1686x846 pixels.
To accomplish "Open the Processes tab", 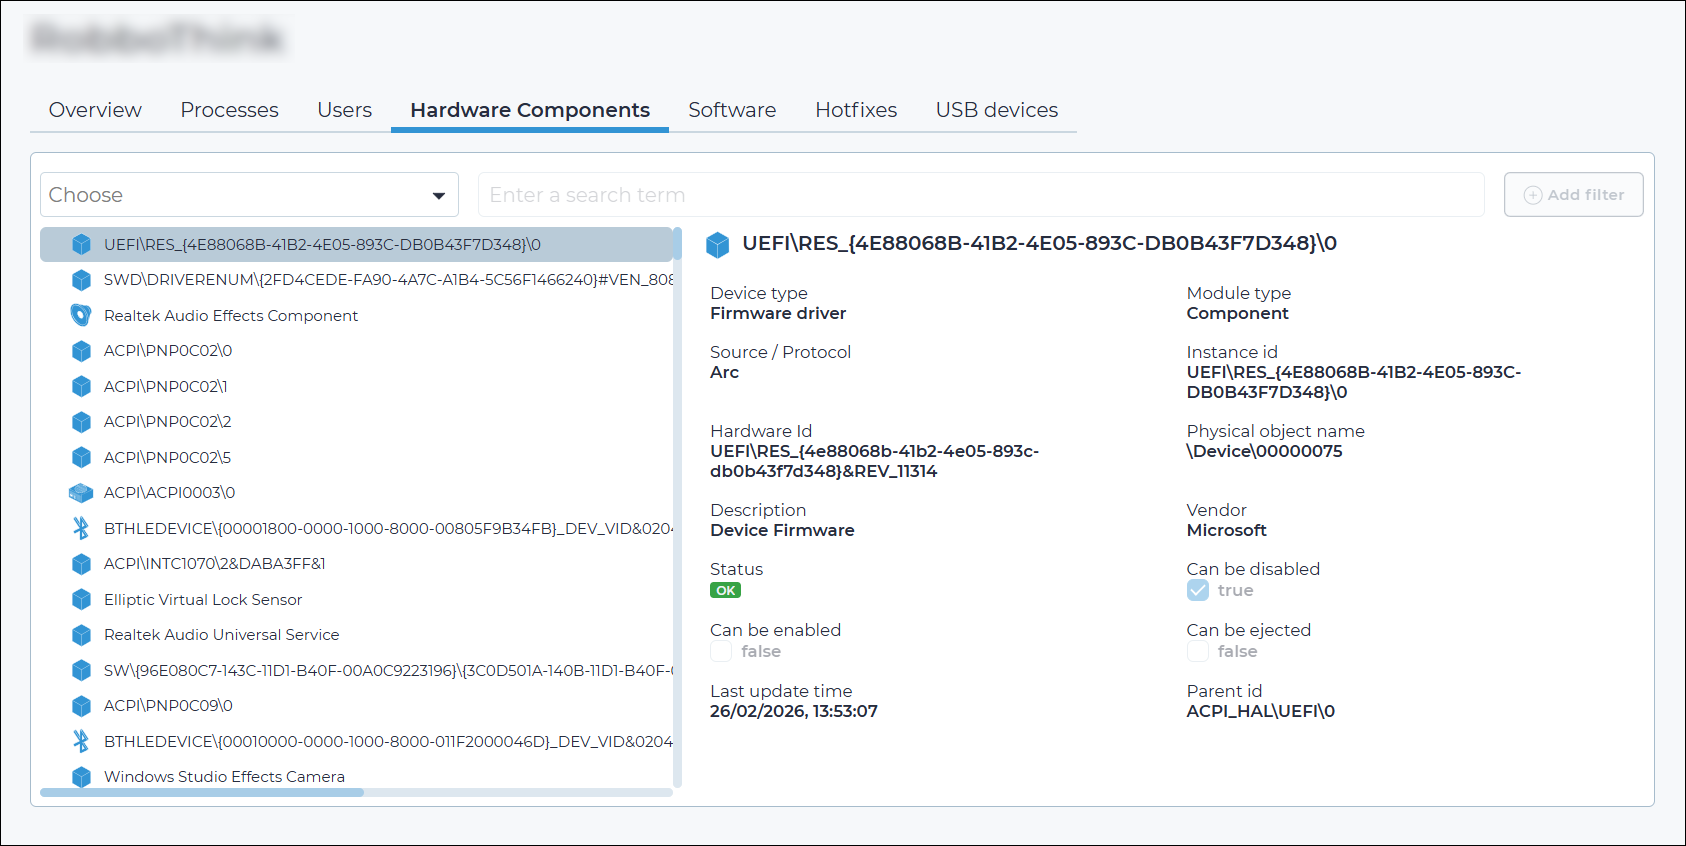I will coord(229,110).
